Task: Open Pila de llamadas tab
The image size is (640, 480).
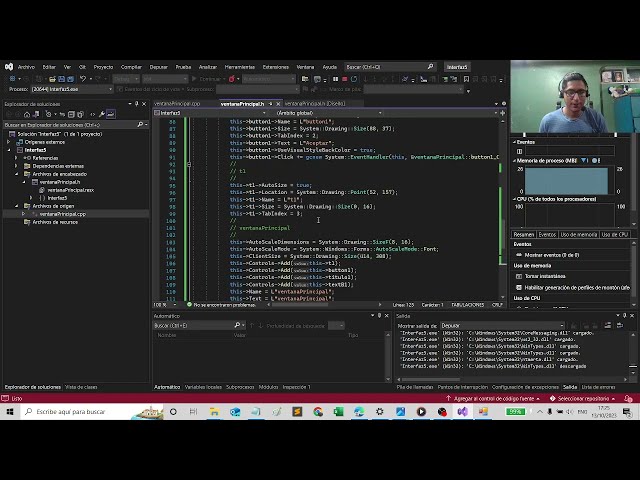Action: click(x=415, y=387)
